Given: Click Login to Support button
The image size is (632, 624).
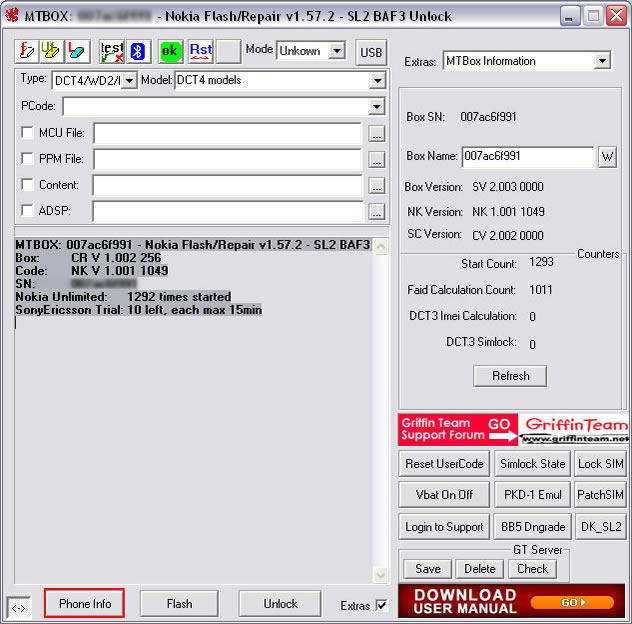Looking at the screenshot, I should click(x=444, y=527).
